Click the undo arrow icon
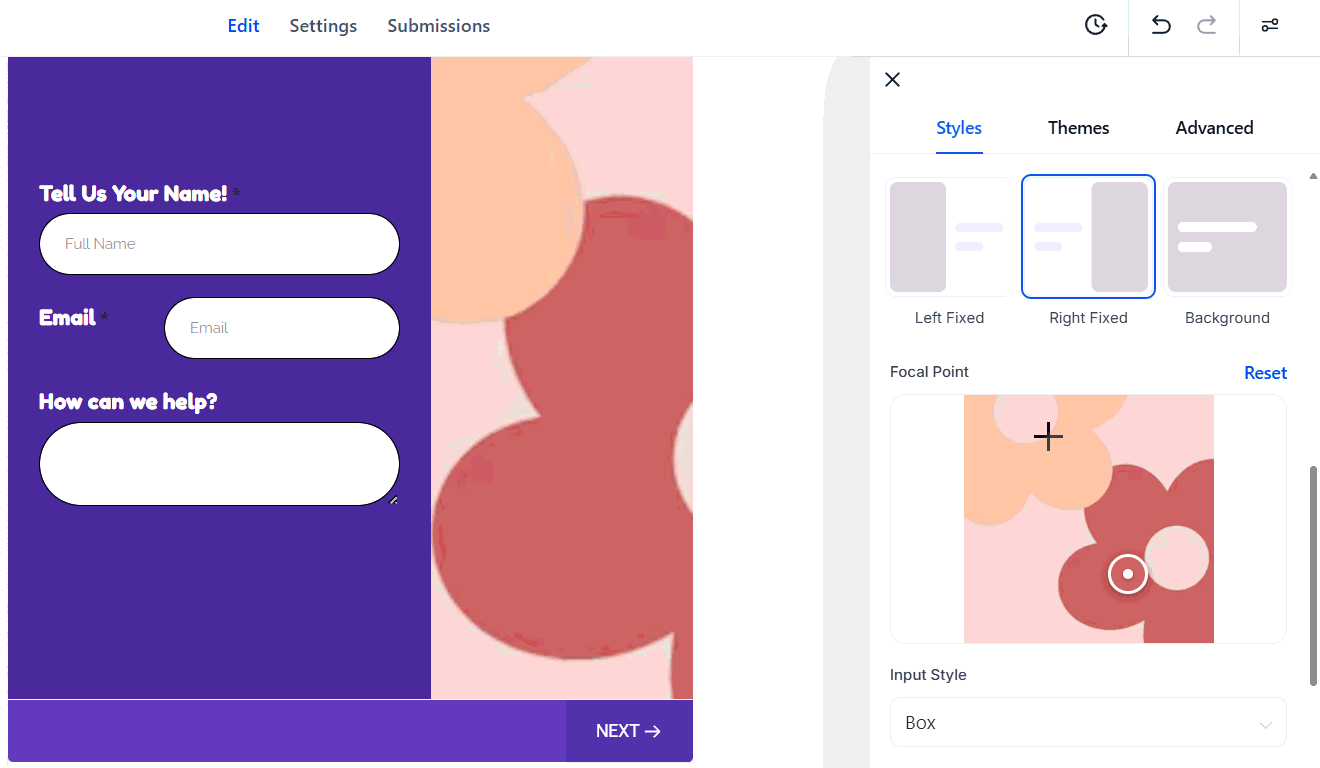 pos(1160,25)
